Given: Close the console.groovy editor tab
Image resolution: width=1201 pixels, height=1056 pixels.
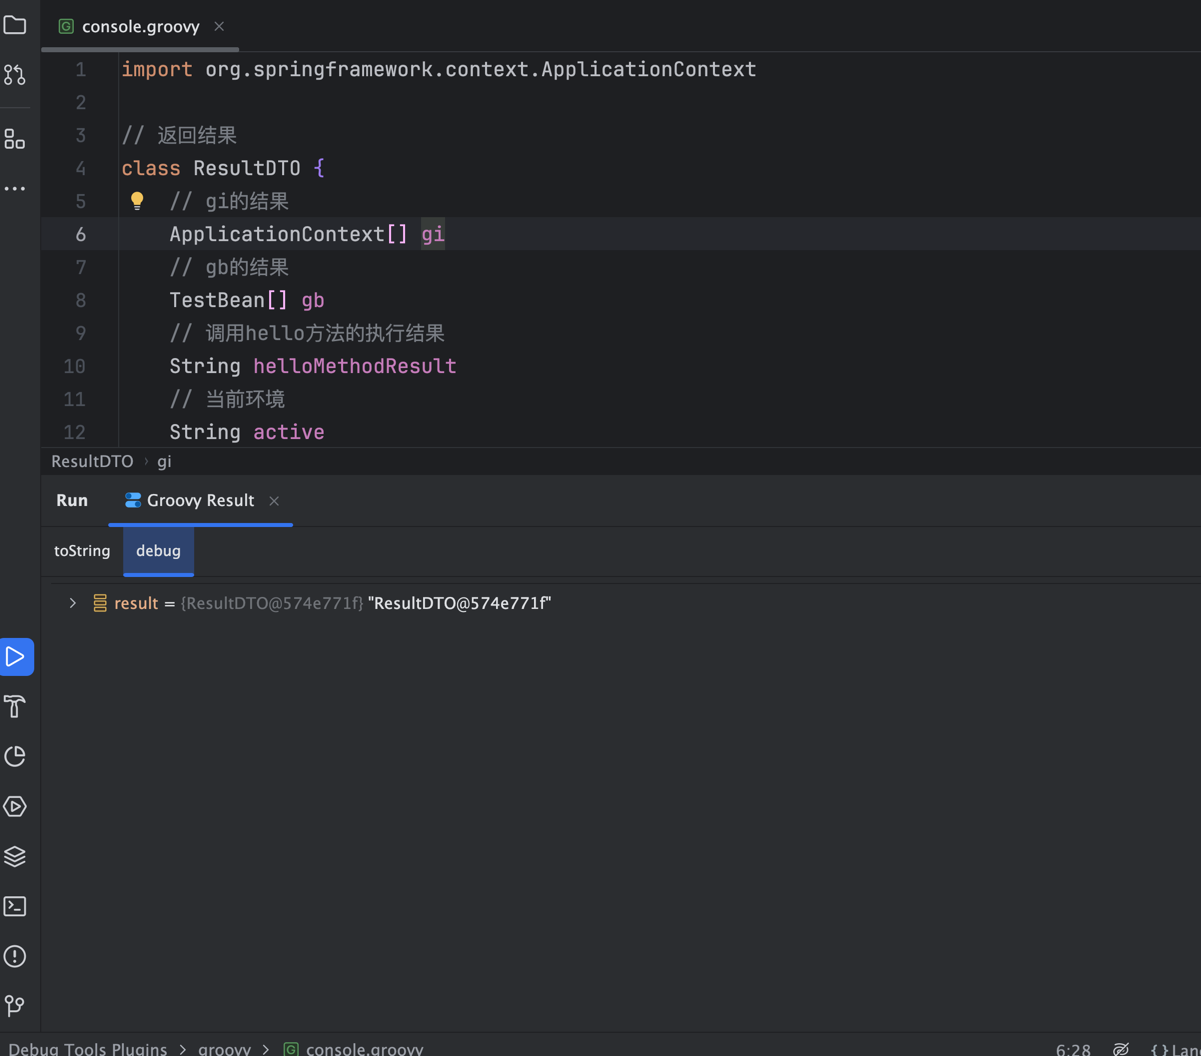Looking at the screenshot, I should [x=219, y=26].
